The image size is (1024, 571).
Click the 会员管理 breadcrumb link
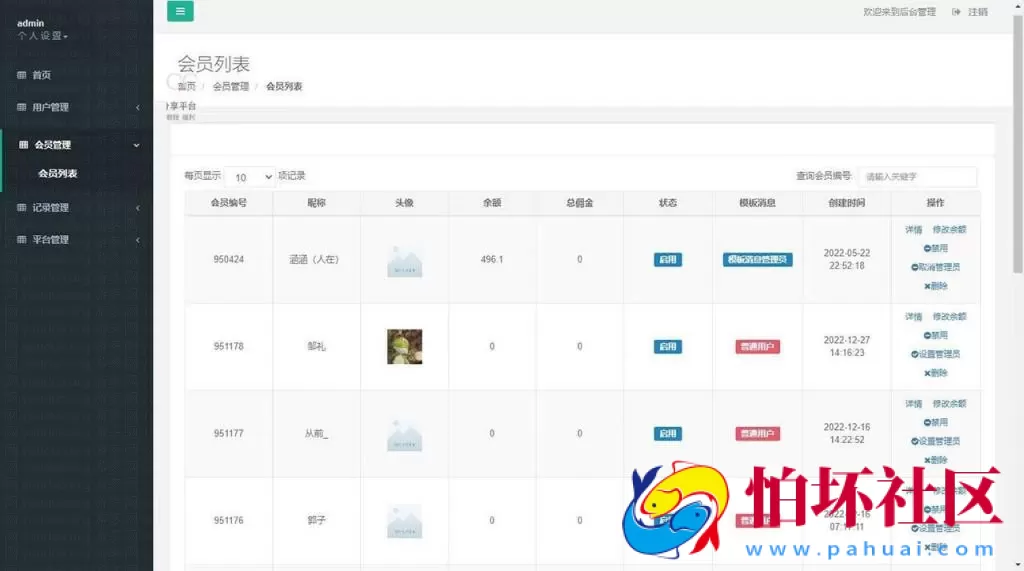click(231, 86)
